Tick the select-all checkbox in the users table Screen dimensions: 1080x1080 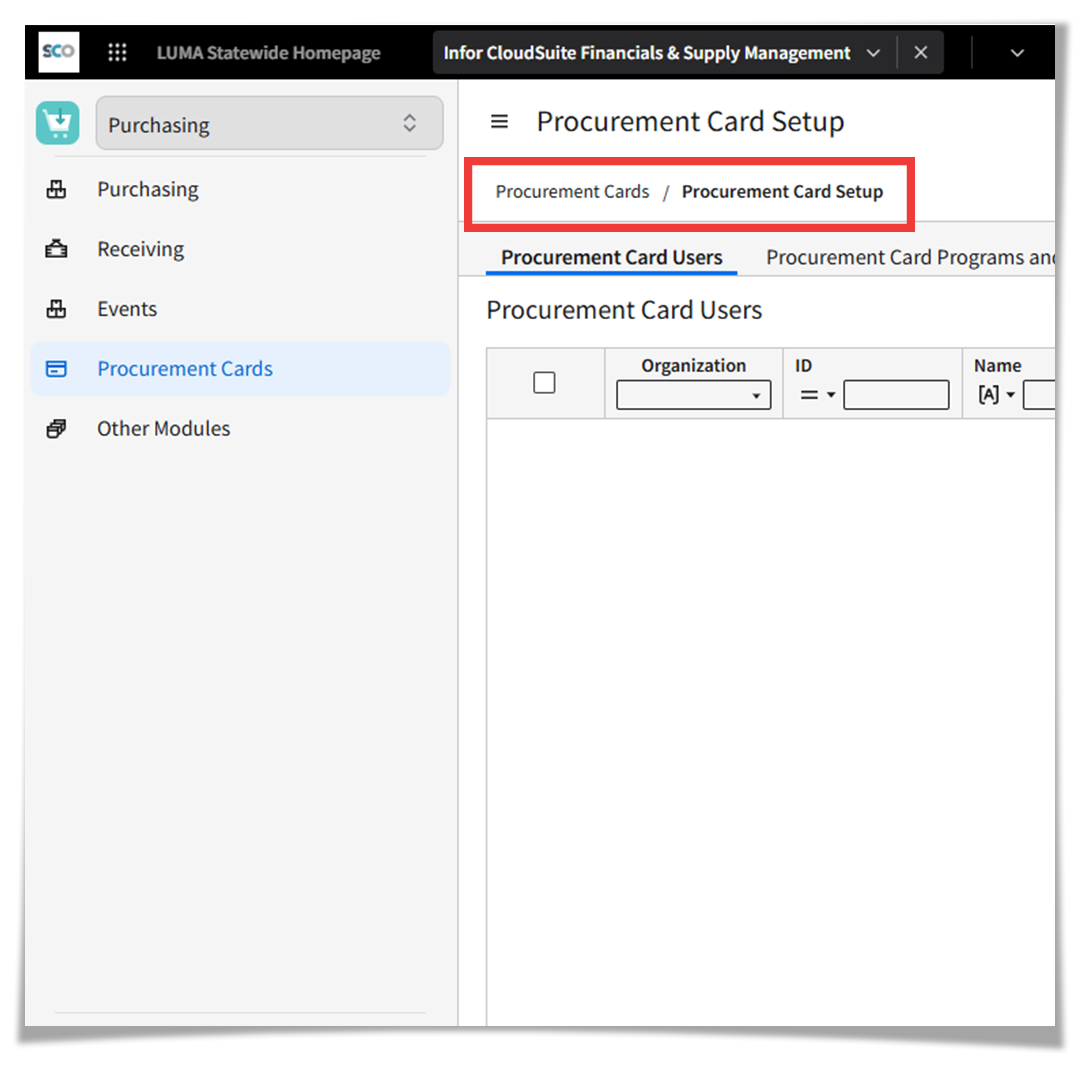tap(544, 382)
